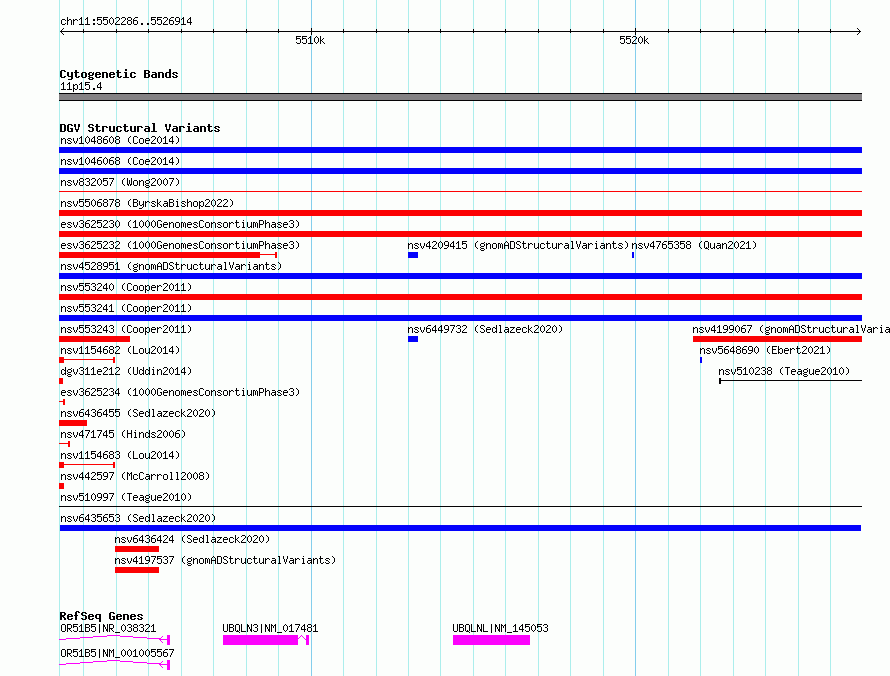890x676 pixels.
Task: Select the nsv1154682 (Lou2014) label
Action: tap(120, 350)
